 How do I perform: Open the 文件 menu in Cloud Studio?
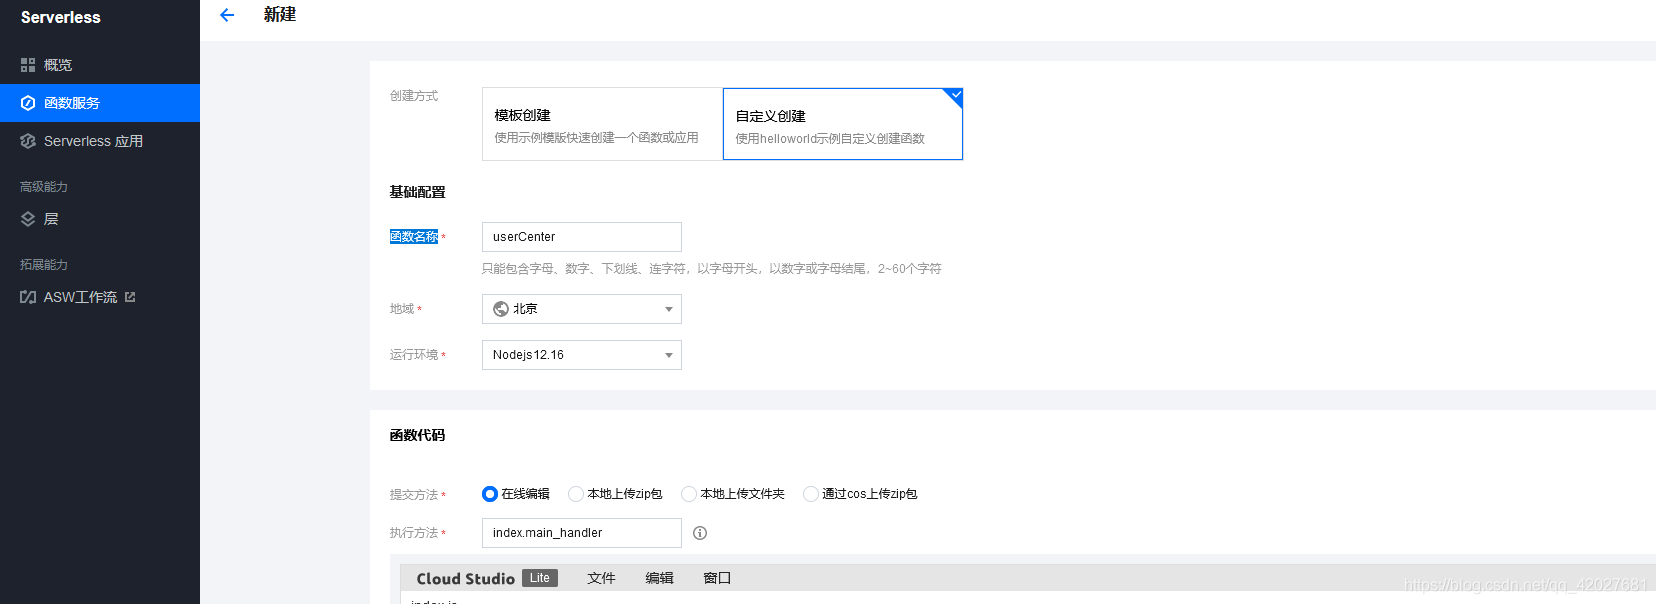click(x=601, y=578)
